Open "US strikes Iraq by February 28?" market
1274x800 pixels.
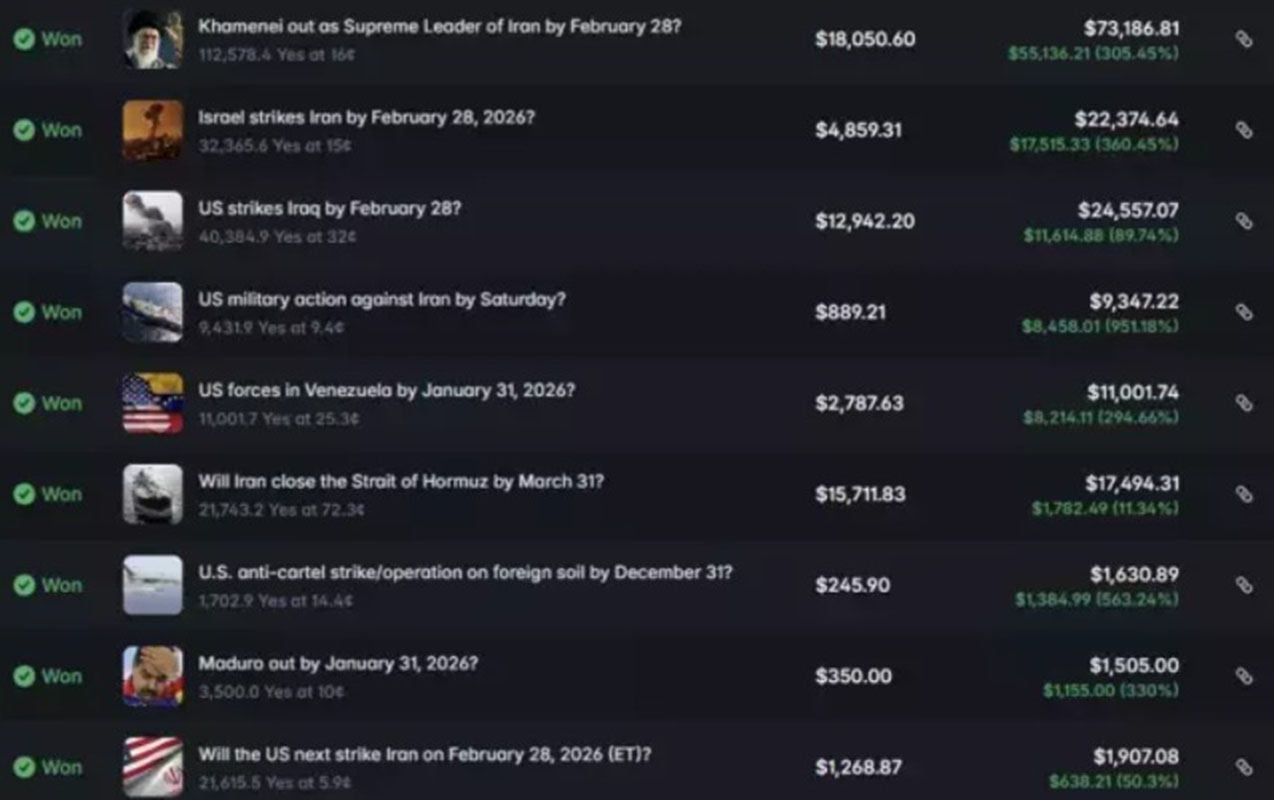(329, 209)
